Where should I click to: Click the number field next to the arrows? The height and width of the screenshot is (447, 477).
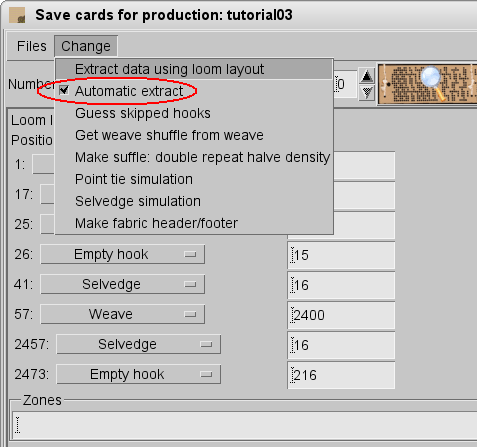(345, 84)
